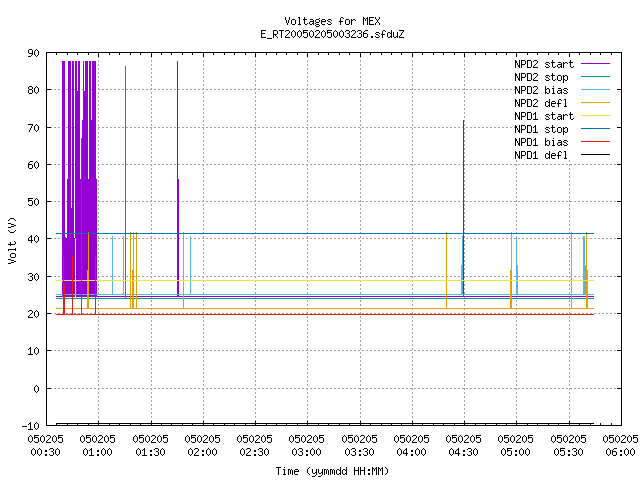Click the x-axis label 050205 05:30
The width and height of the screenshot is (640, 480).
[569, 446]
